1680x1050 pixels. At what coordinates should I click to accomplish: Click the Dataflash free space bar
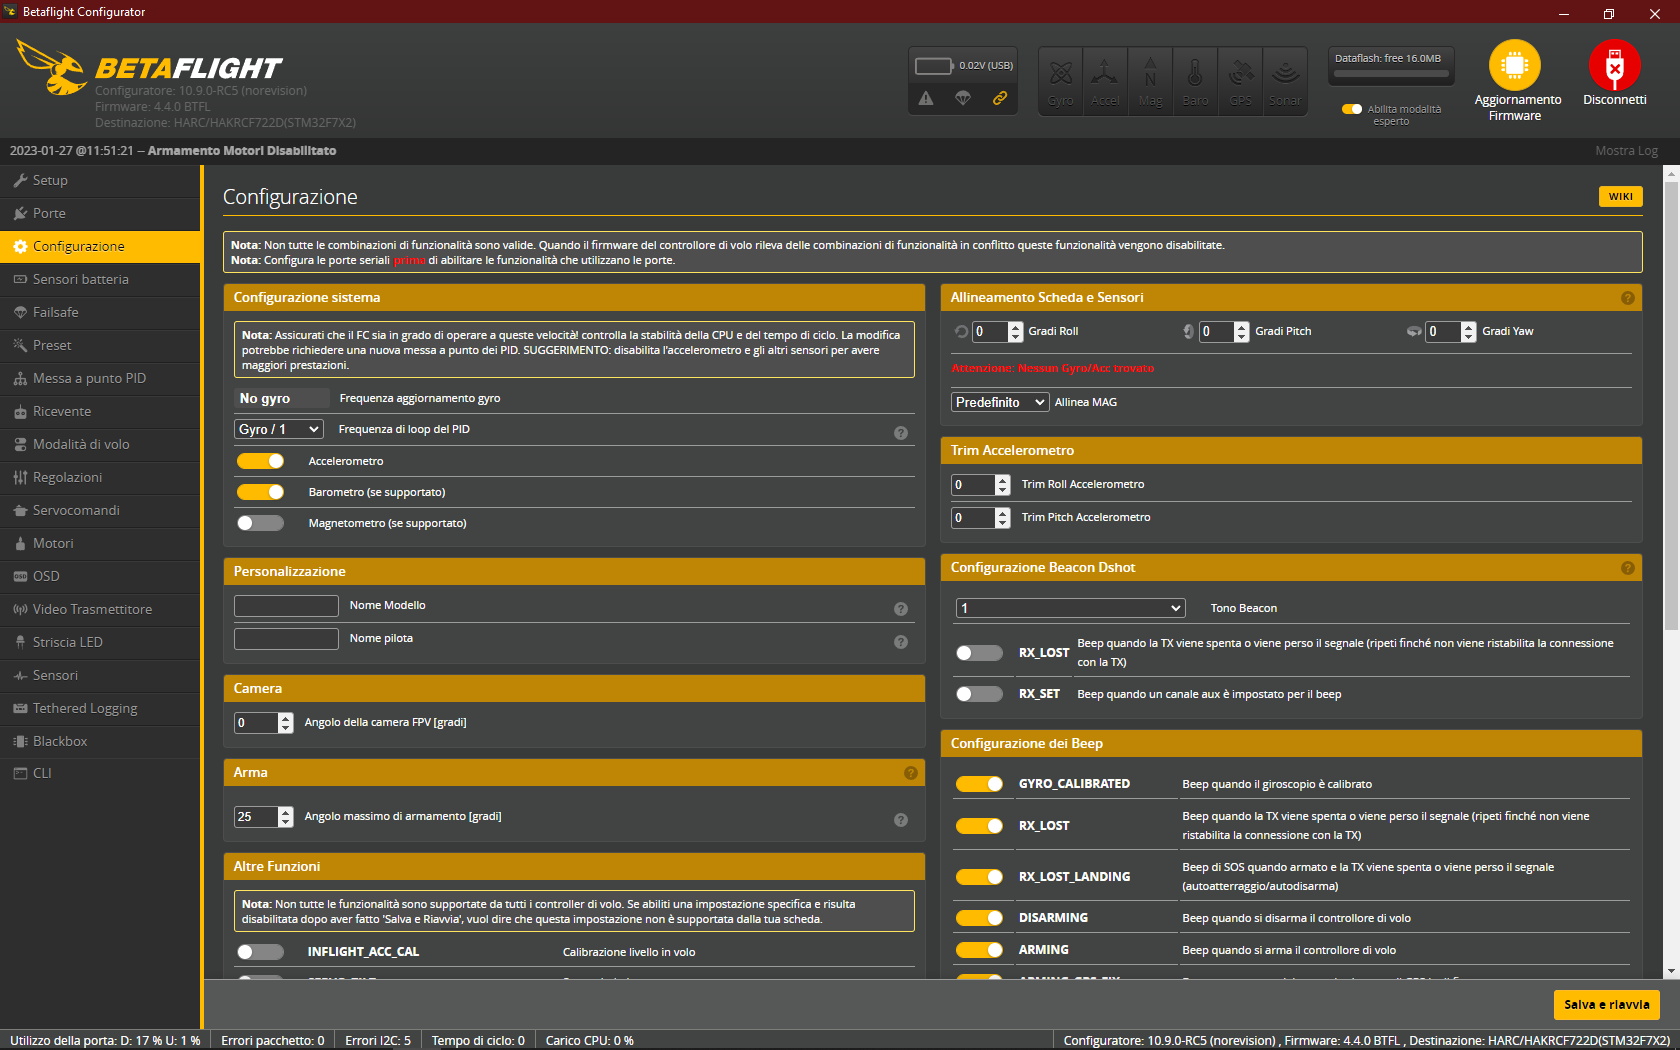(1390, 73)
